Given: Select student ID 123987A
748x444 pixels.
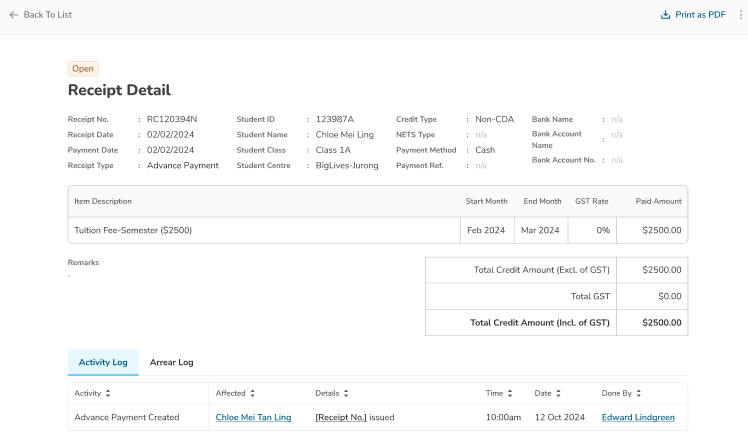Looking at the screenshot, I should tap(334, 119).
